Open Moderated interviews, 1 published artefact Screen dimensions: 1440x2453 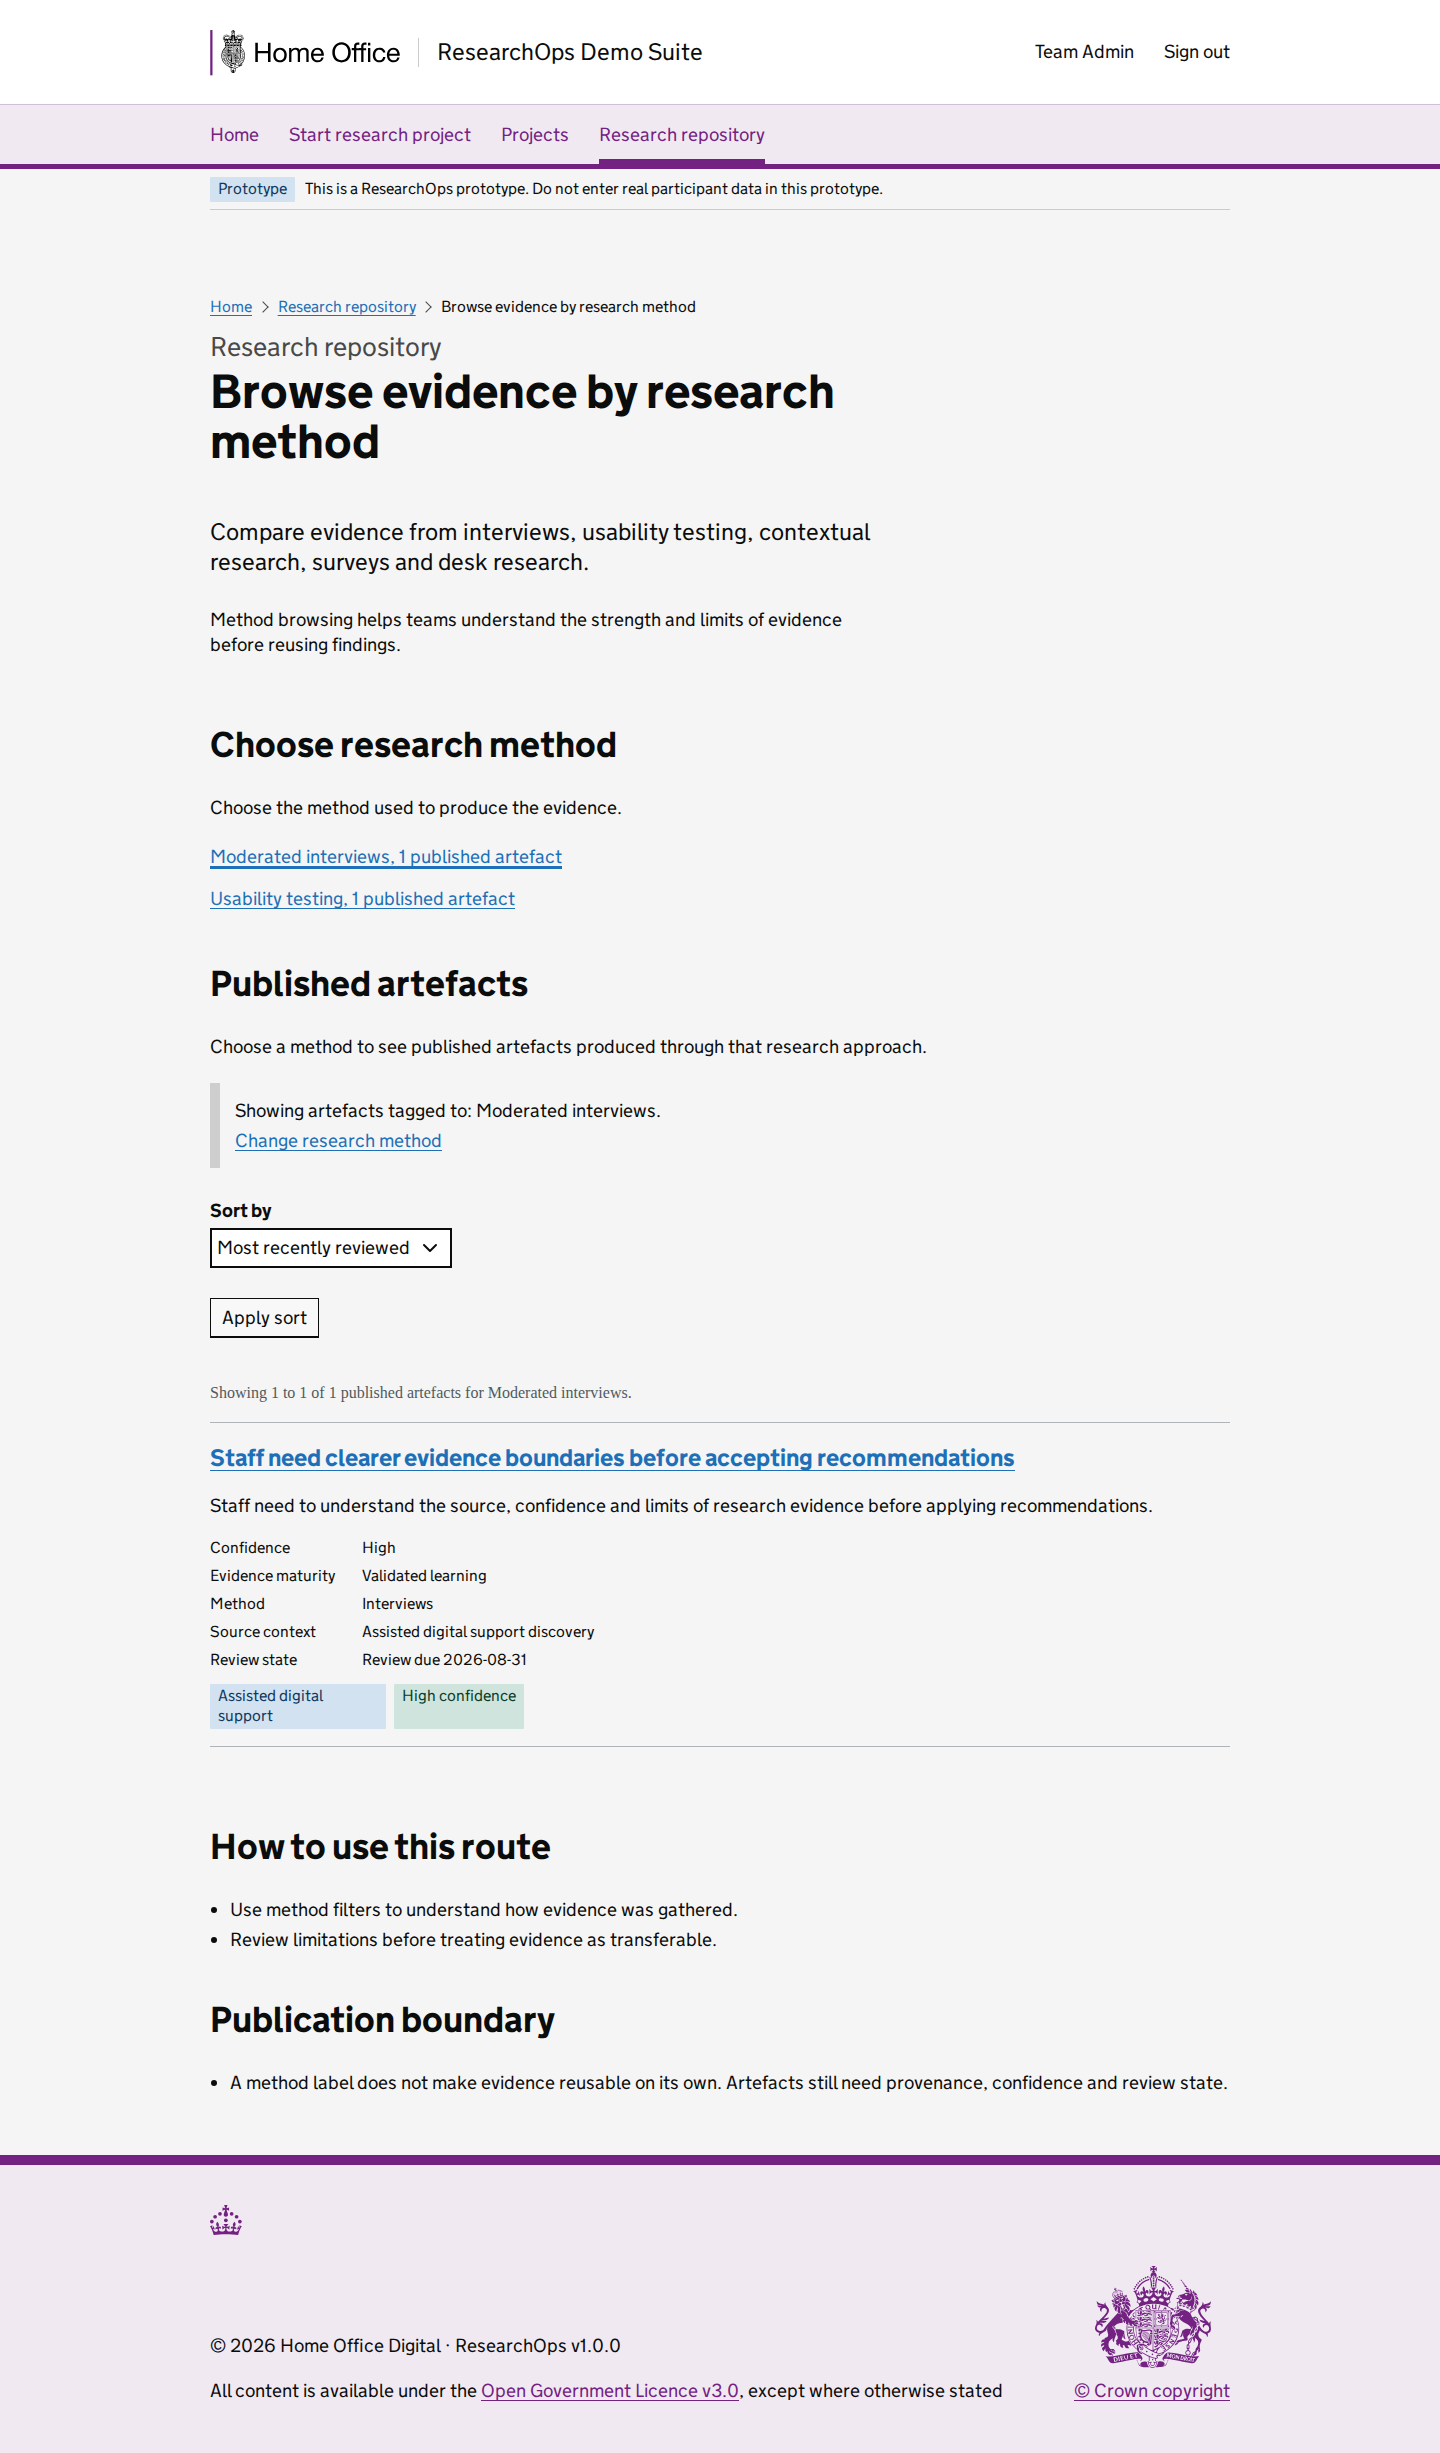tap(386, 857)
